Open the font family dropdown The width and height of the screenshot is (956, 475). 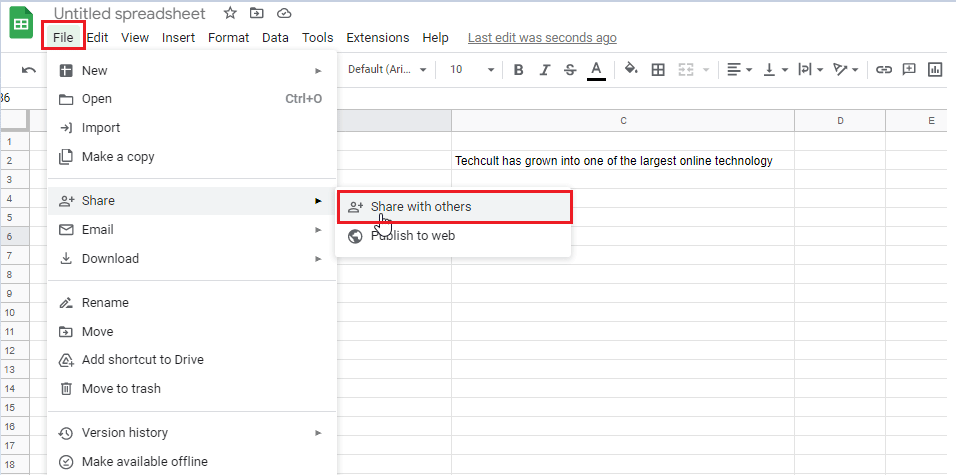(387, 70)
